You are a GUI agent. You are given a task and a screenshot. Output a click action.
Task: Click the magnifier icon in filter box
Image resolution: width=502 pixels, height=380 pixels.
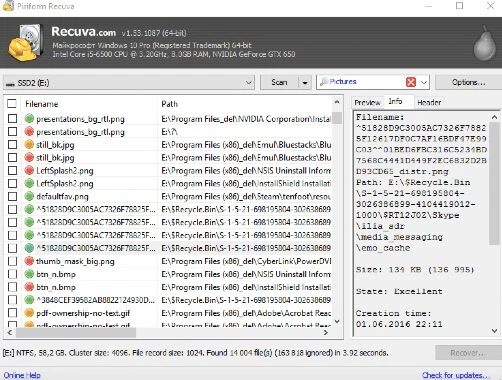click(324, 82)
